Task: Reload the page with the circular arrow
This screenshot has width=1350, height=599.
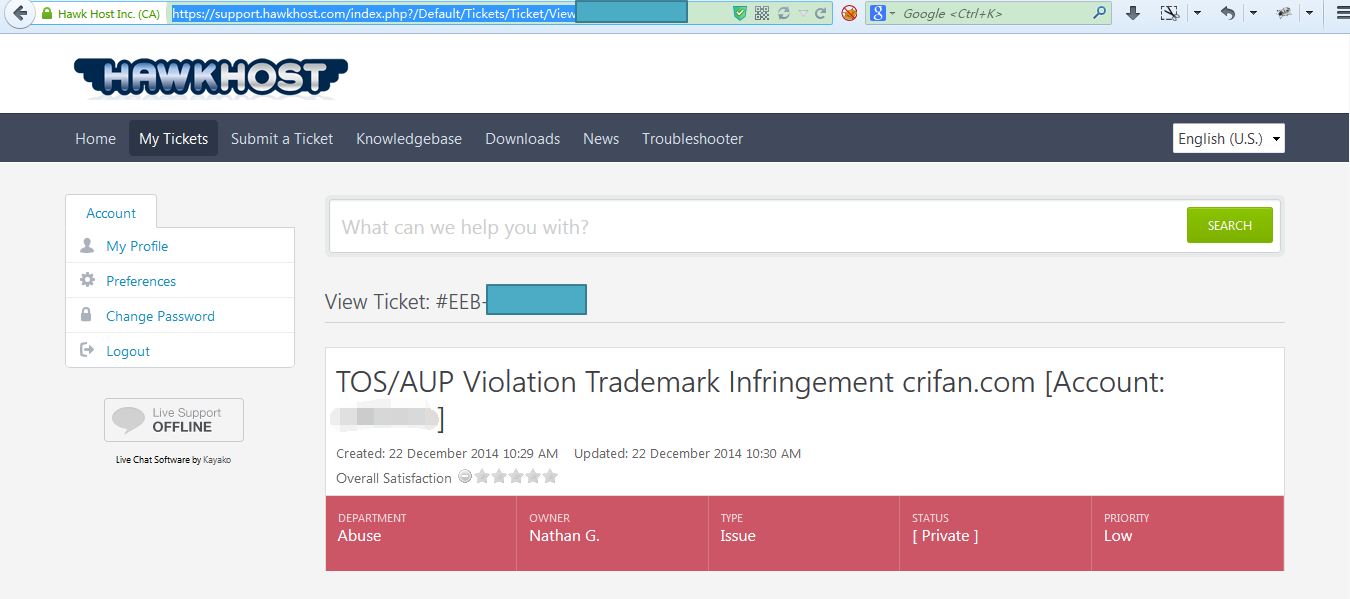Action: click(x=821, y=14)
